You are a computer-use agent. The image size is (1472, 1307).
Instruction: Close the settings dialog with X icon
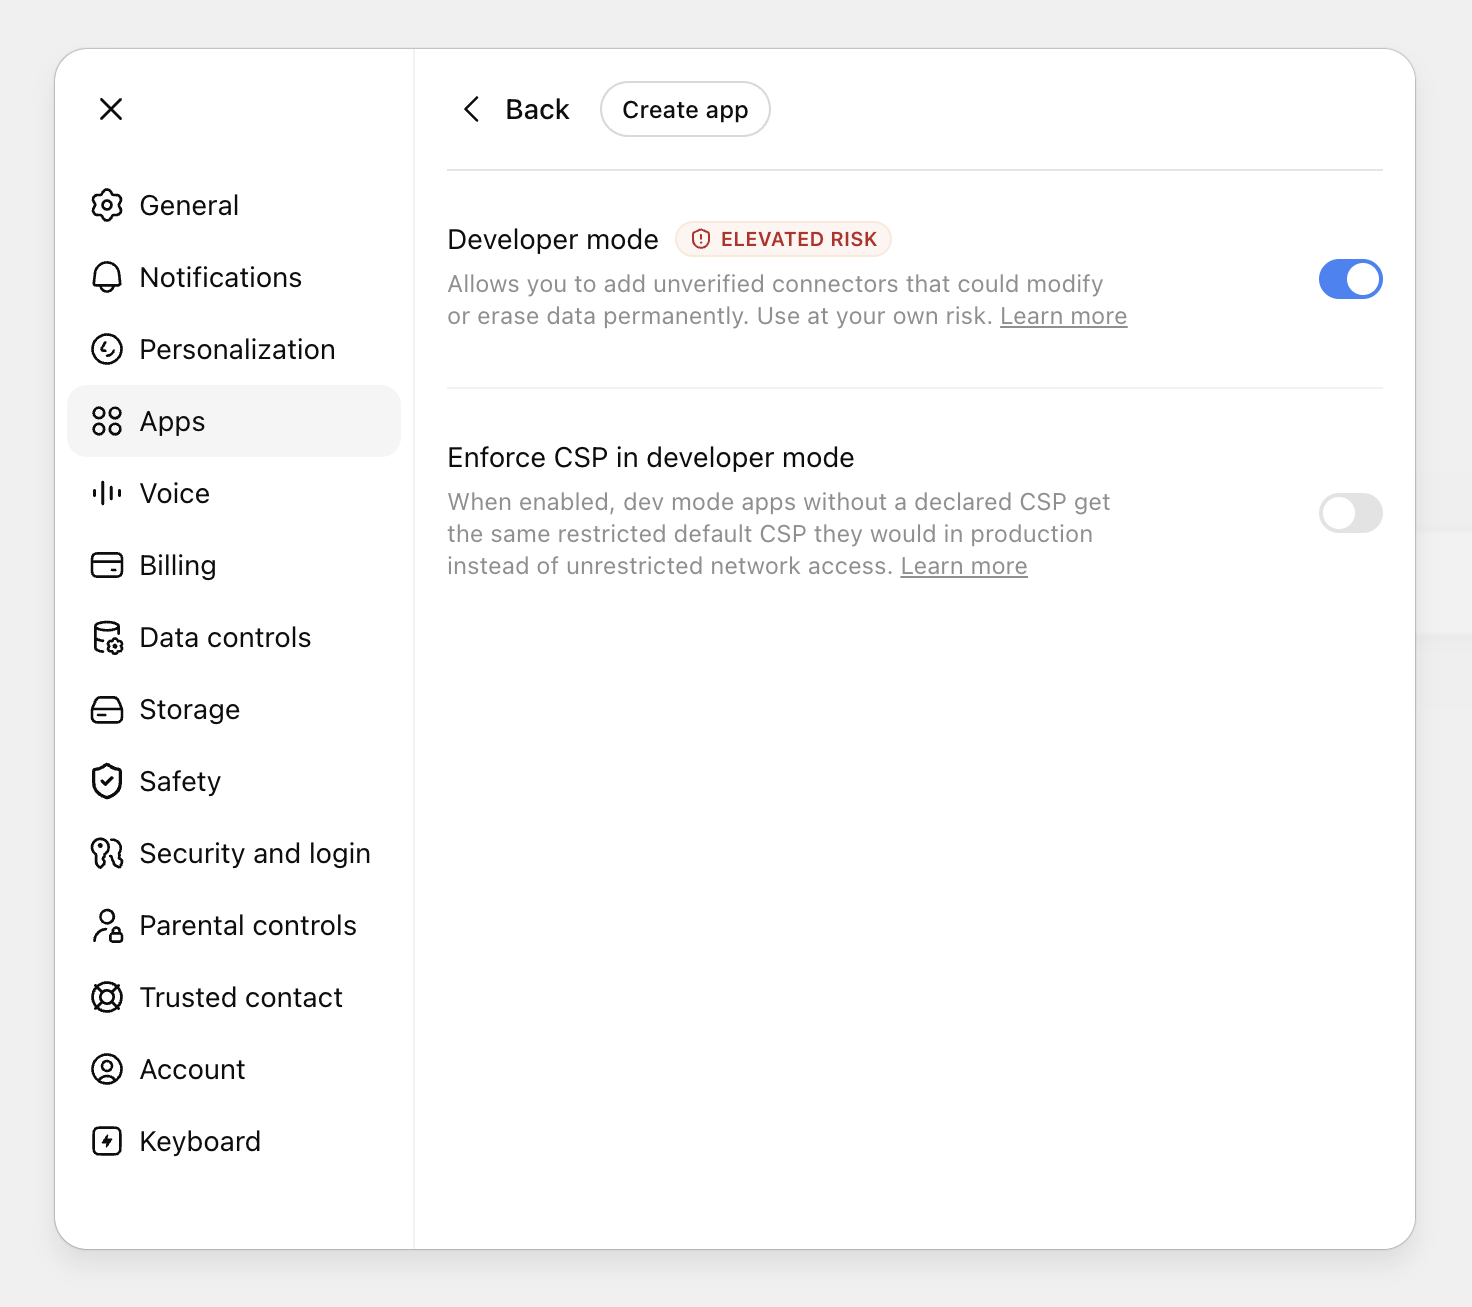[111, 109]
